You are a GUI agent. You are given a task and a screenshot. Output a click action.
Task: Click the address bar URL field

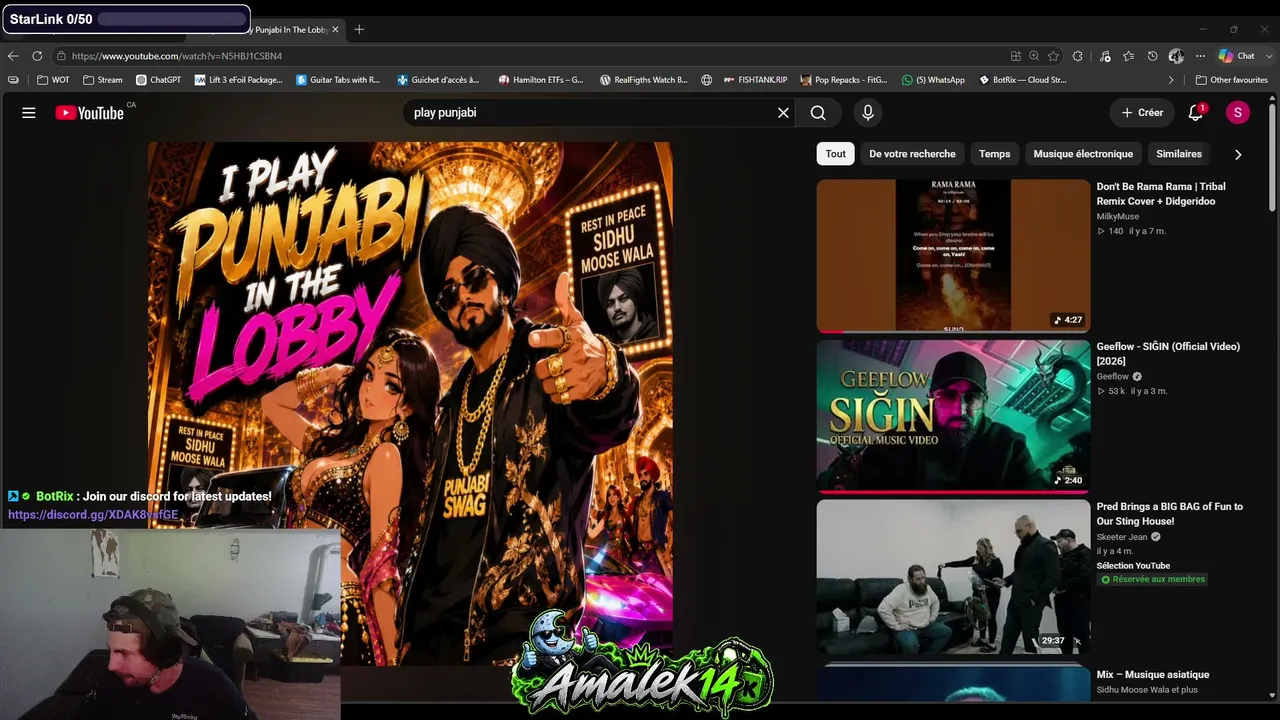tap(530, 56)
